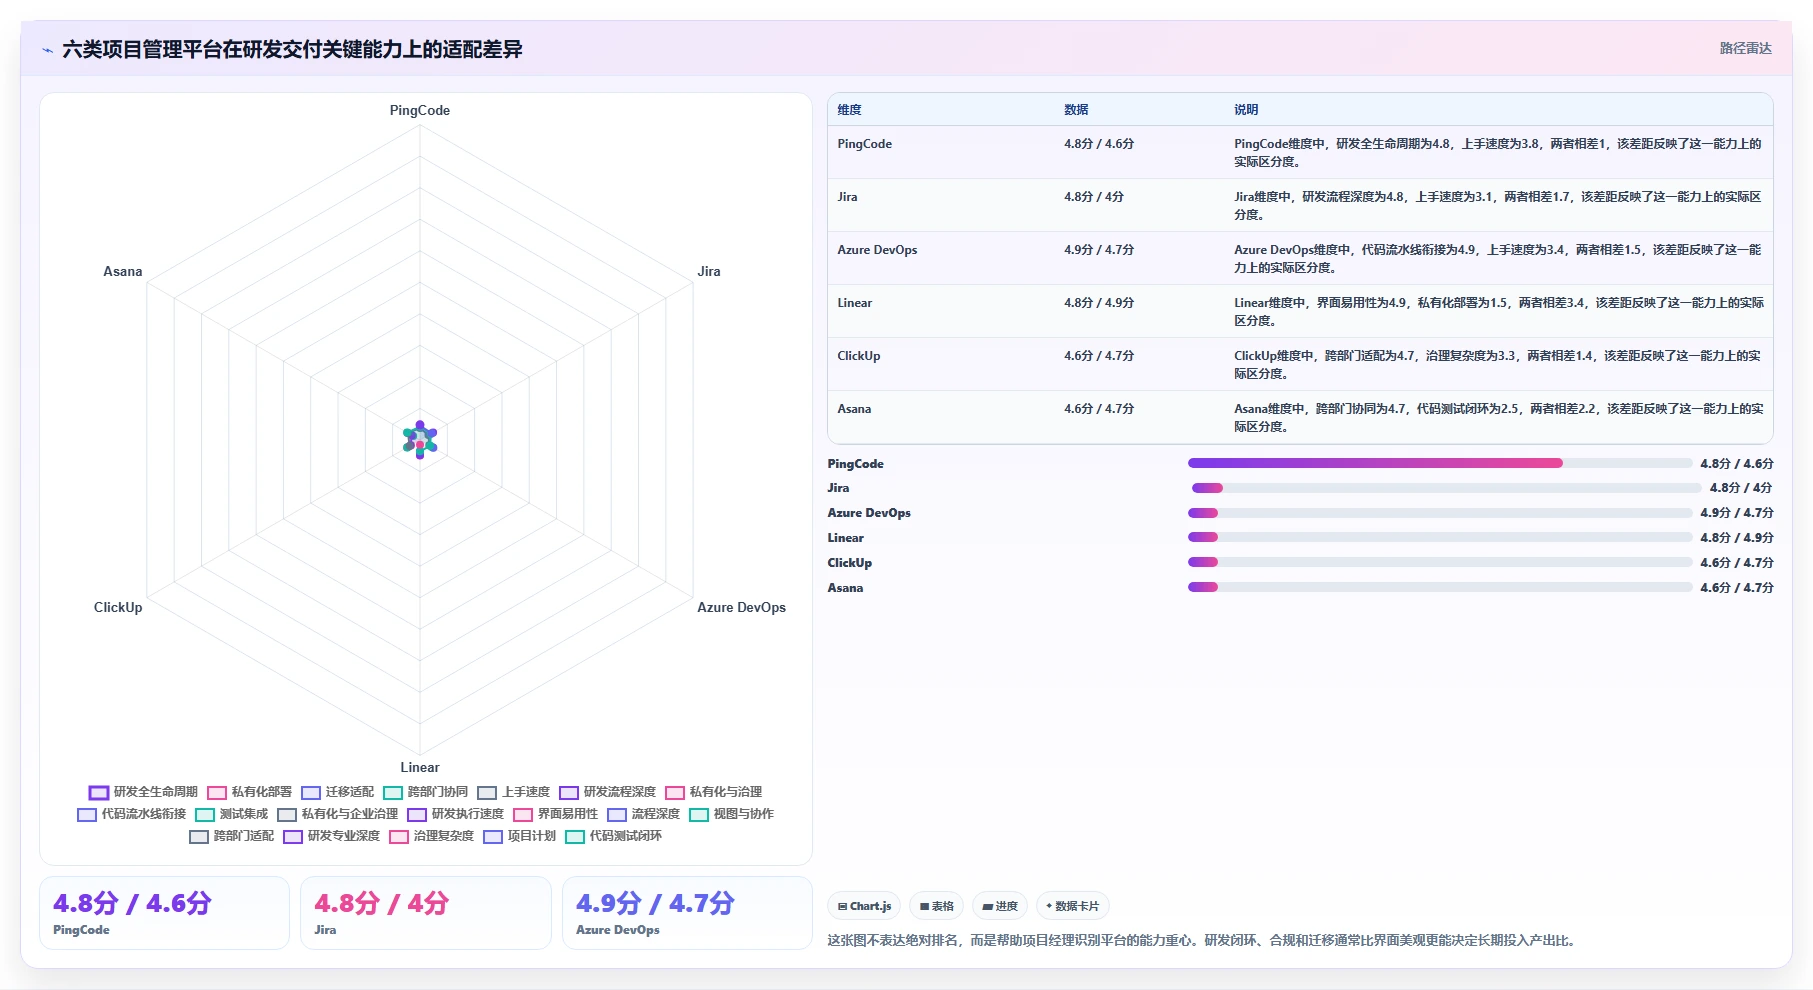The width and height of the screenshot is (1813, 990).
Task: Click the Jira radar axis label
Action: click(x=709, y=271)
